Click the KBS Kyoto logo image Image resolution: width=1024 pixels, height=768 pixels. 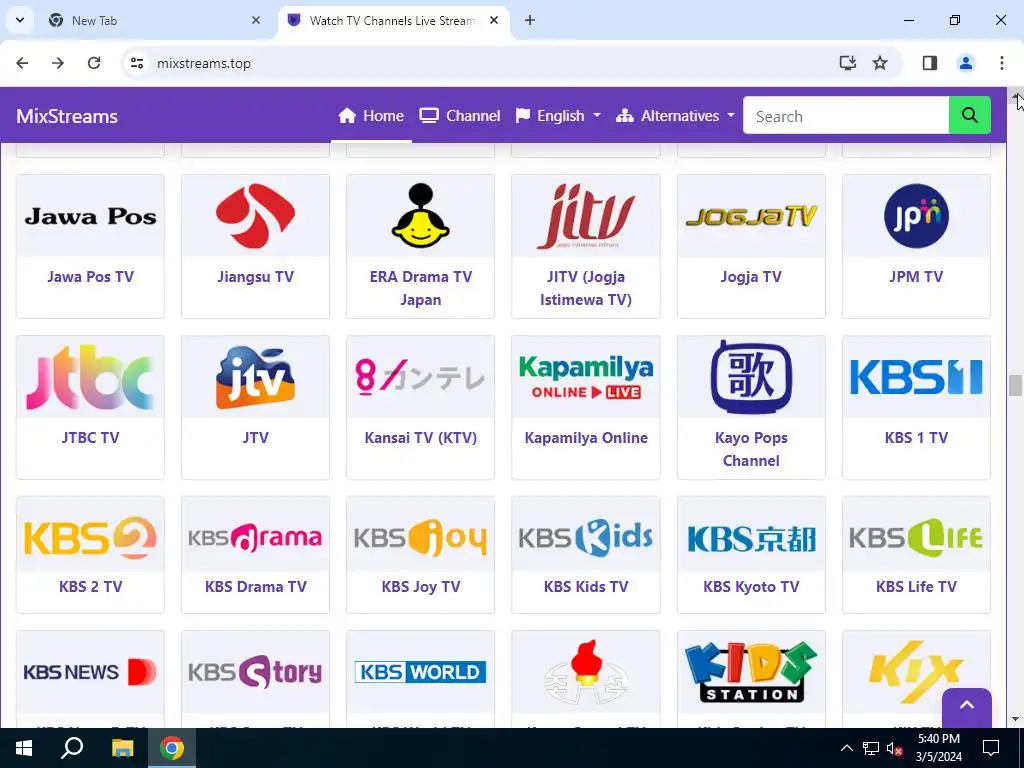[x=751, y=538]
